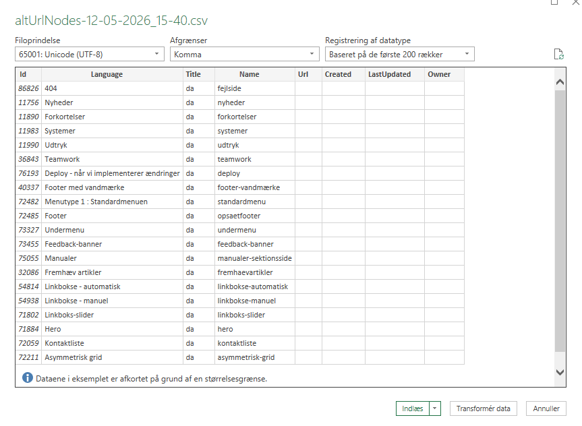Select the cell with Id 11890
Viewport: 582px width, 426px height.
(29, 117)
